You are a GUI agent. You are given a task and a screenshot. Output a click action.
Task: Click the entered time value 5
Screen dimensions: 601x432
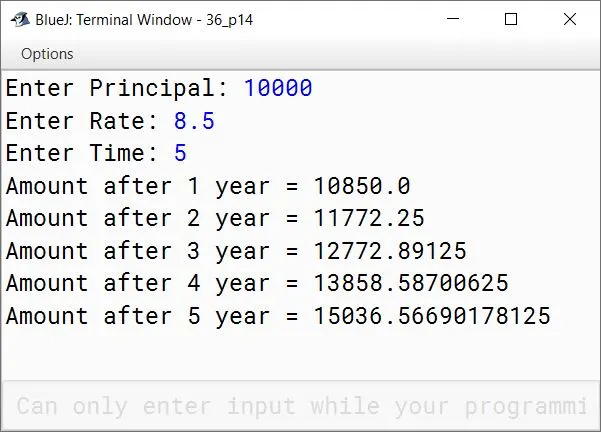[180, 153]
